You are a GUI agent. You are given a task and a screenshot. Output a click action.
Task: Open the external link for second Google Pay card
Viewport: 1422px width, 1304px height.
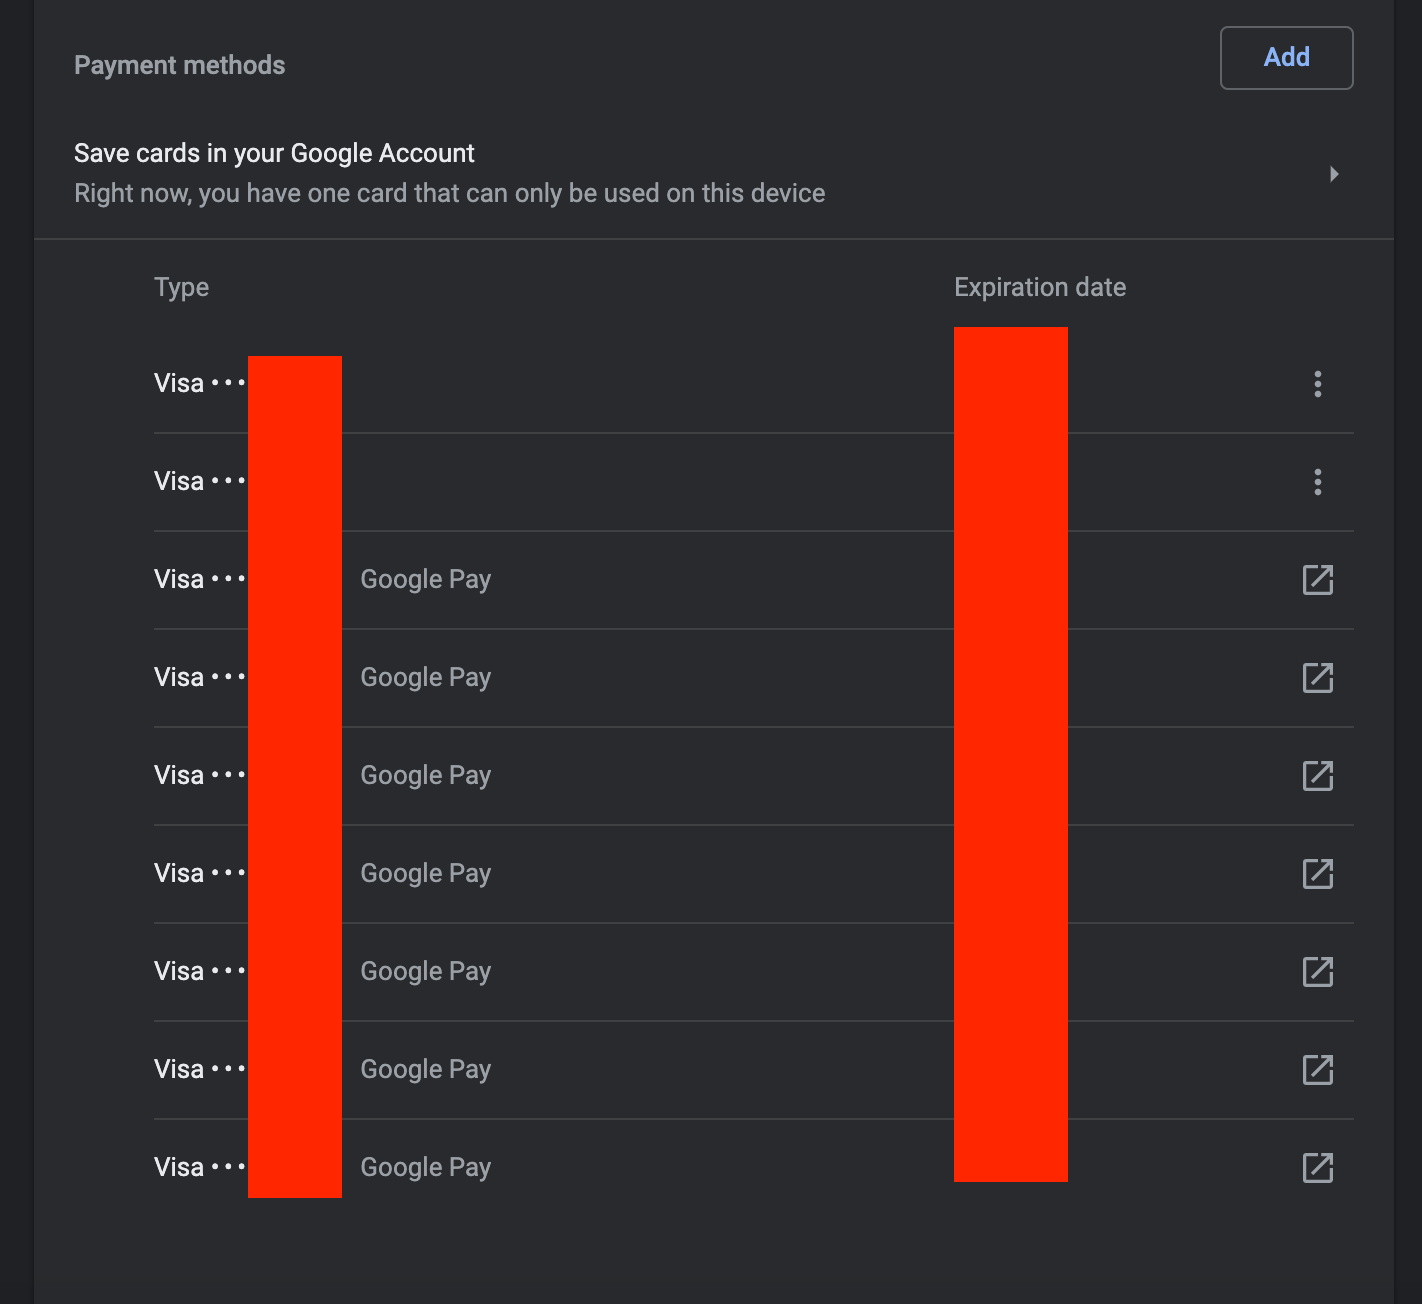point(1318,677)
